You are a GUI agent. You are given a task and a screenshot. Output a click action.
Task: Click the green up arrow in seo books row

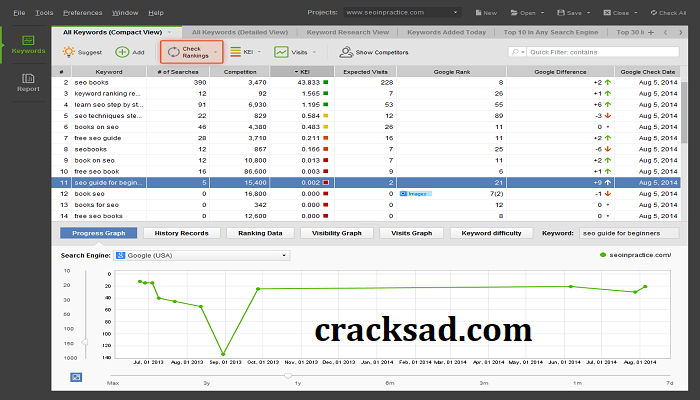608,82
